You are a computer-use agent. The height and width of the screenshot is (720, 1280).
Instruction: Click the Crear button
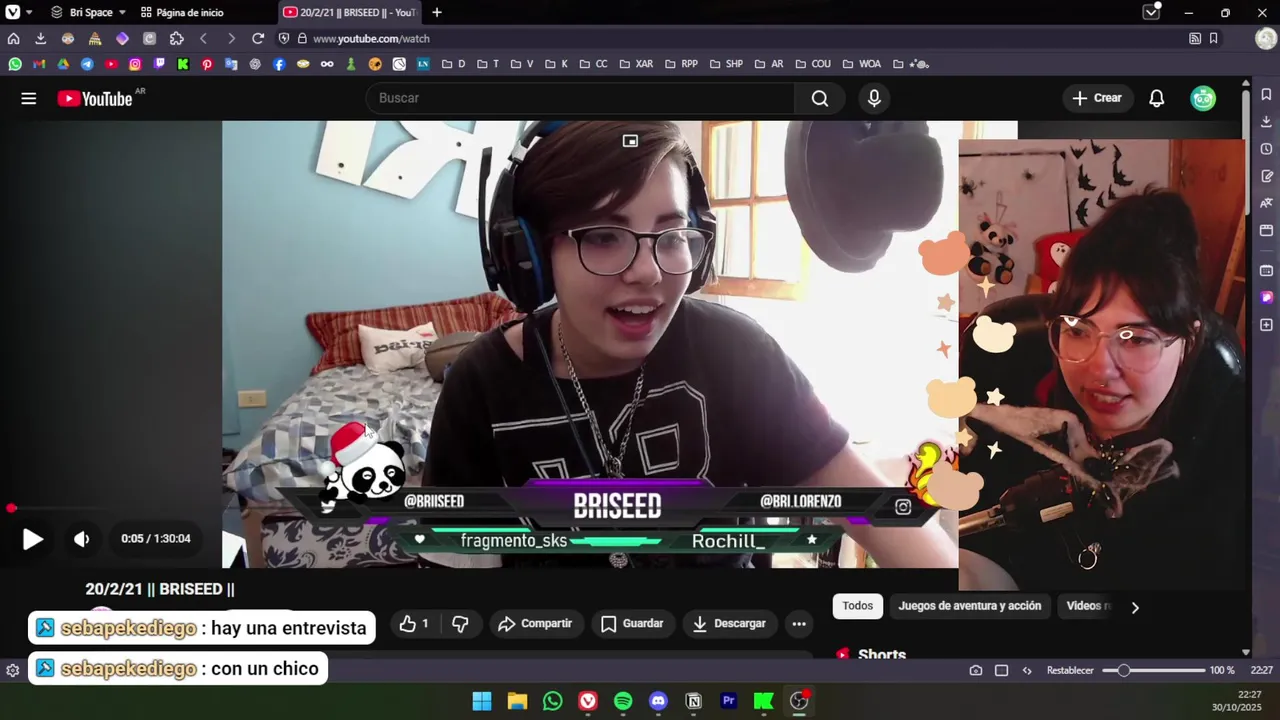(x=1097, y=98)
